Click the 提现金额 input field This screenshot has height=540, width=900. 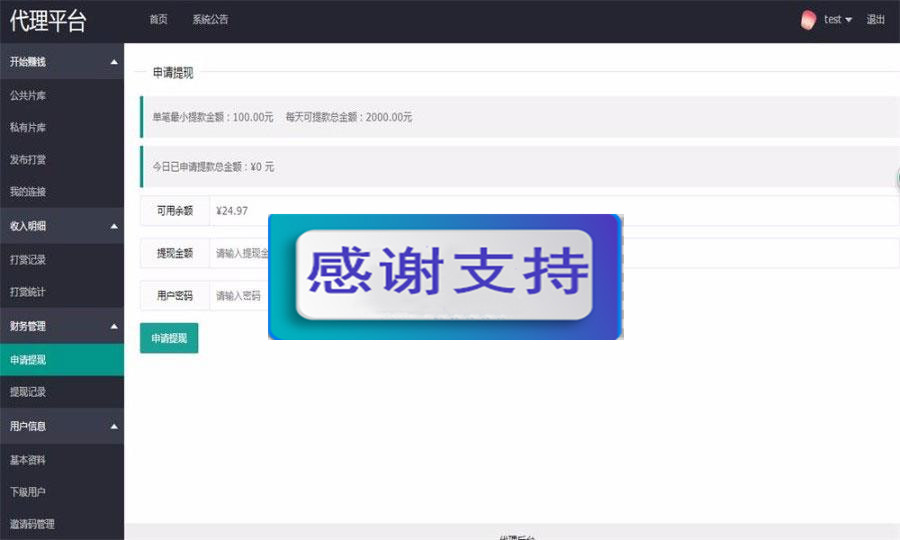(554, 253)
